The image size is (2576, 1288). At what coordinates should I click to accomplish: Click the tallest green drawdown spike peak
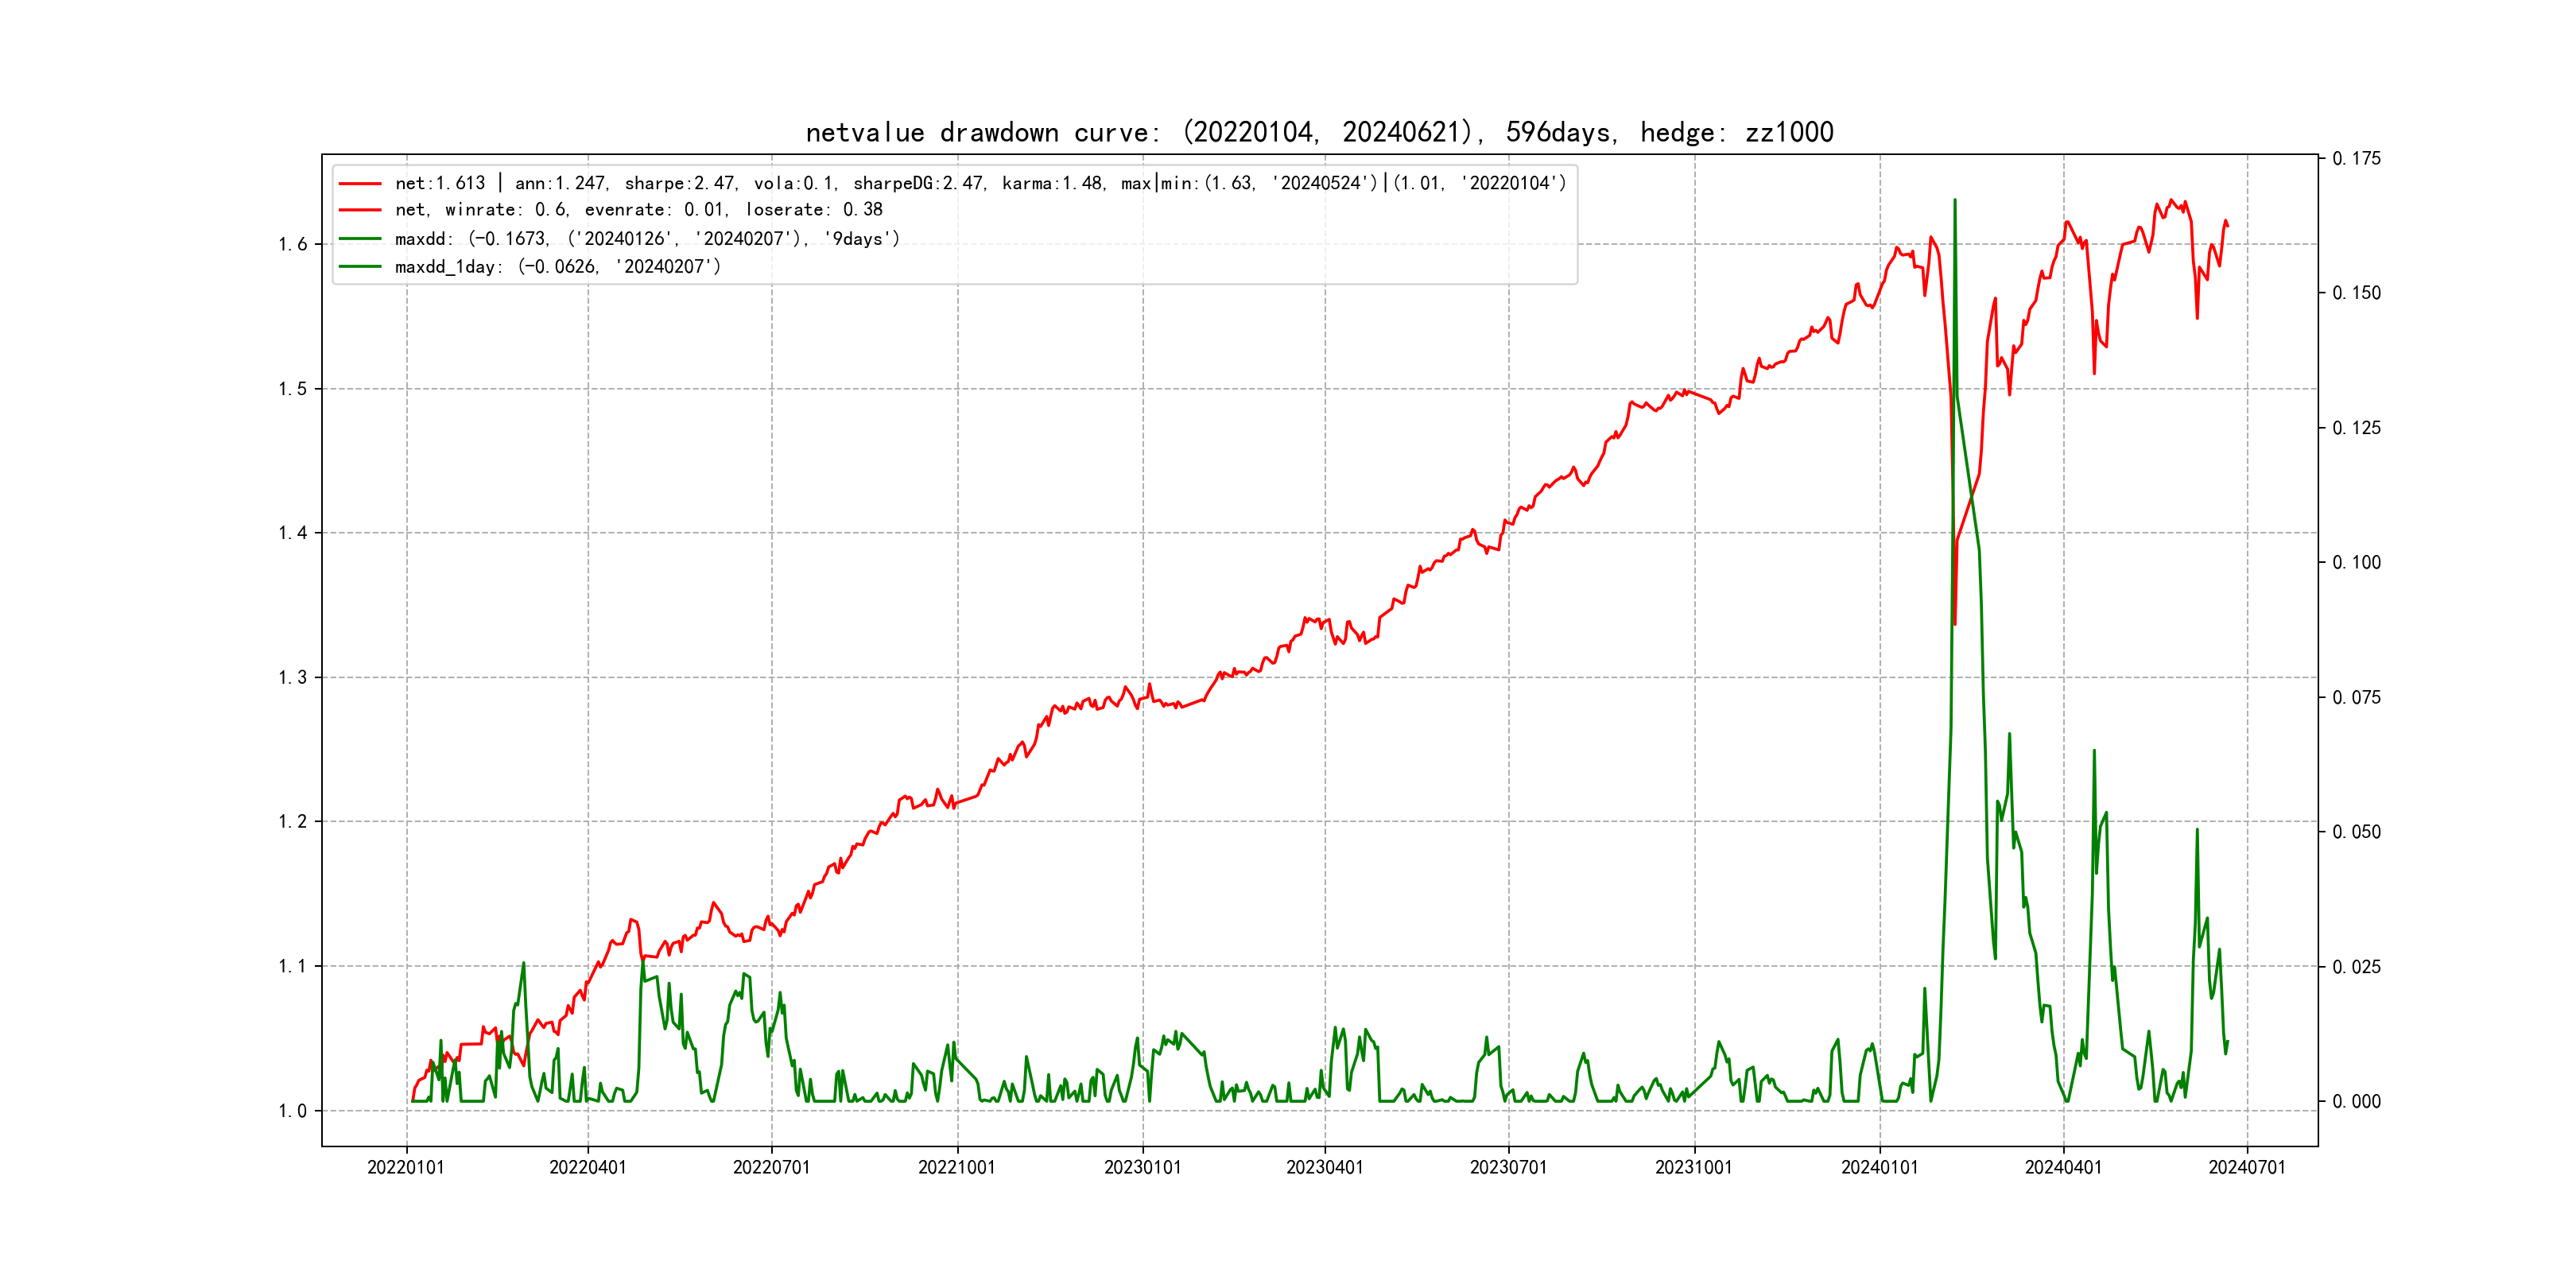pos(1954,201)
